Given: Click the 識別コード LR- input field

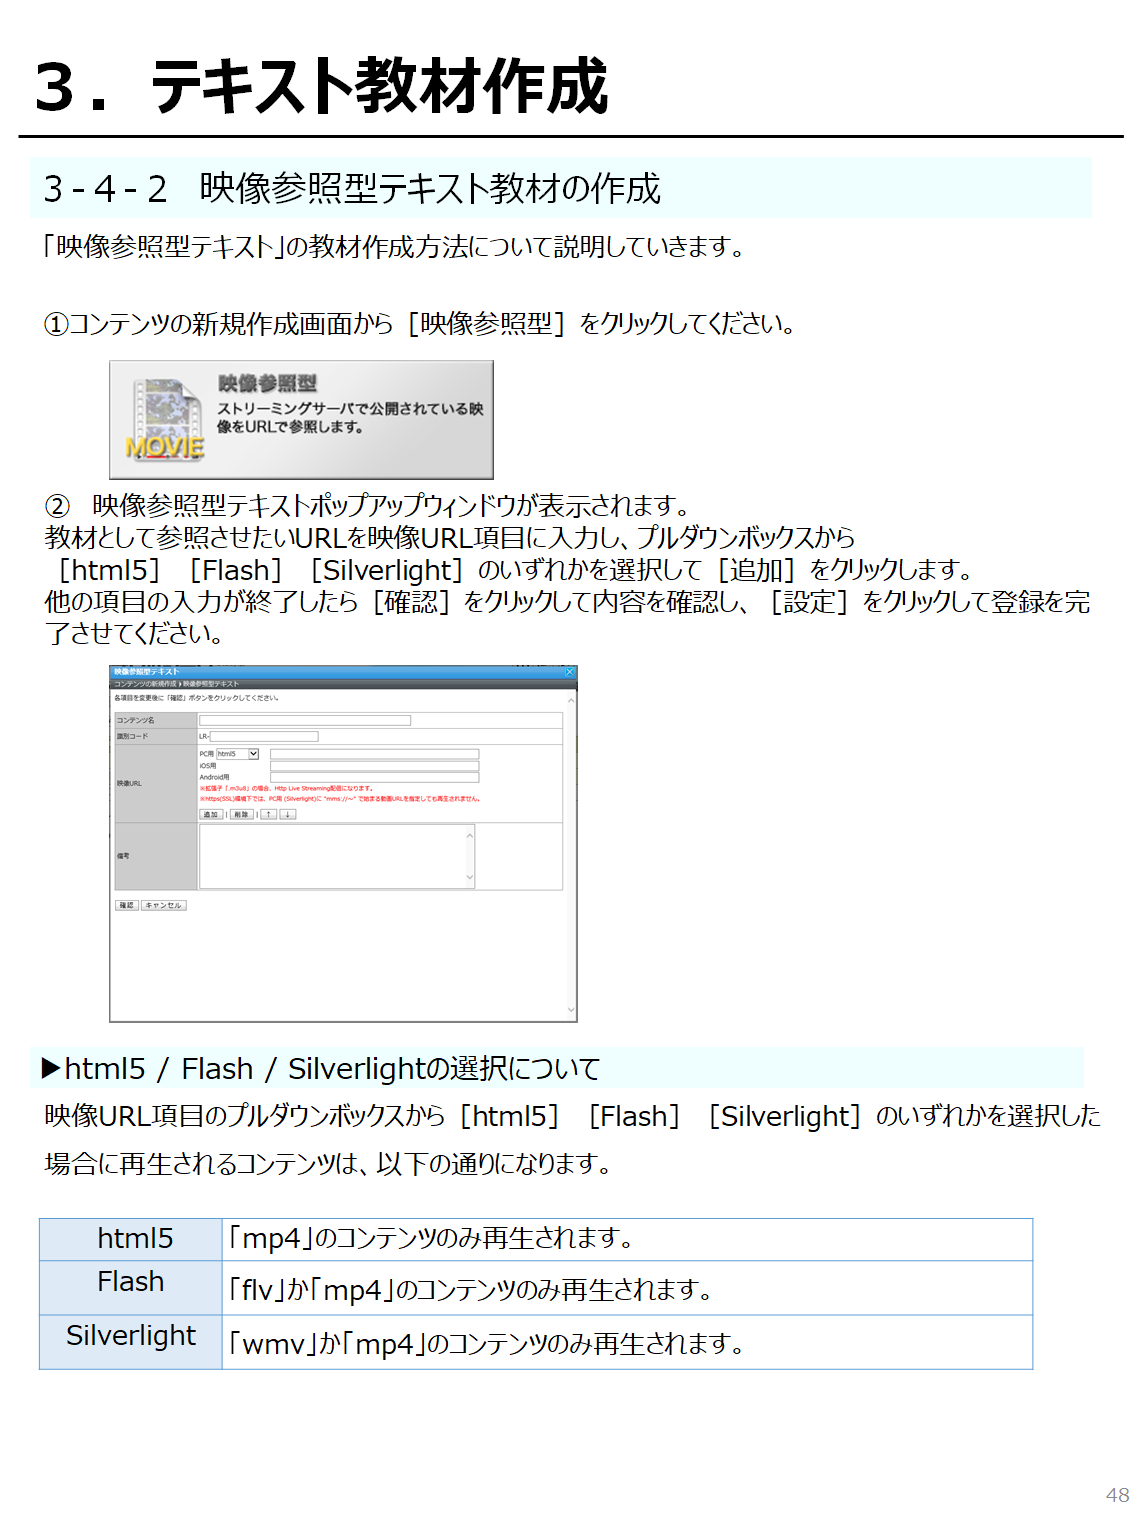Looking at the screenshot, I should coord(264,736).
